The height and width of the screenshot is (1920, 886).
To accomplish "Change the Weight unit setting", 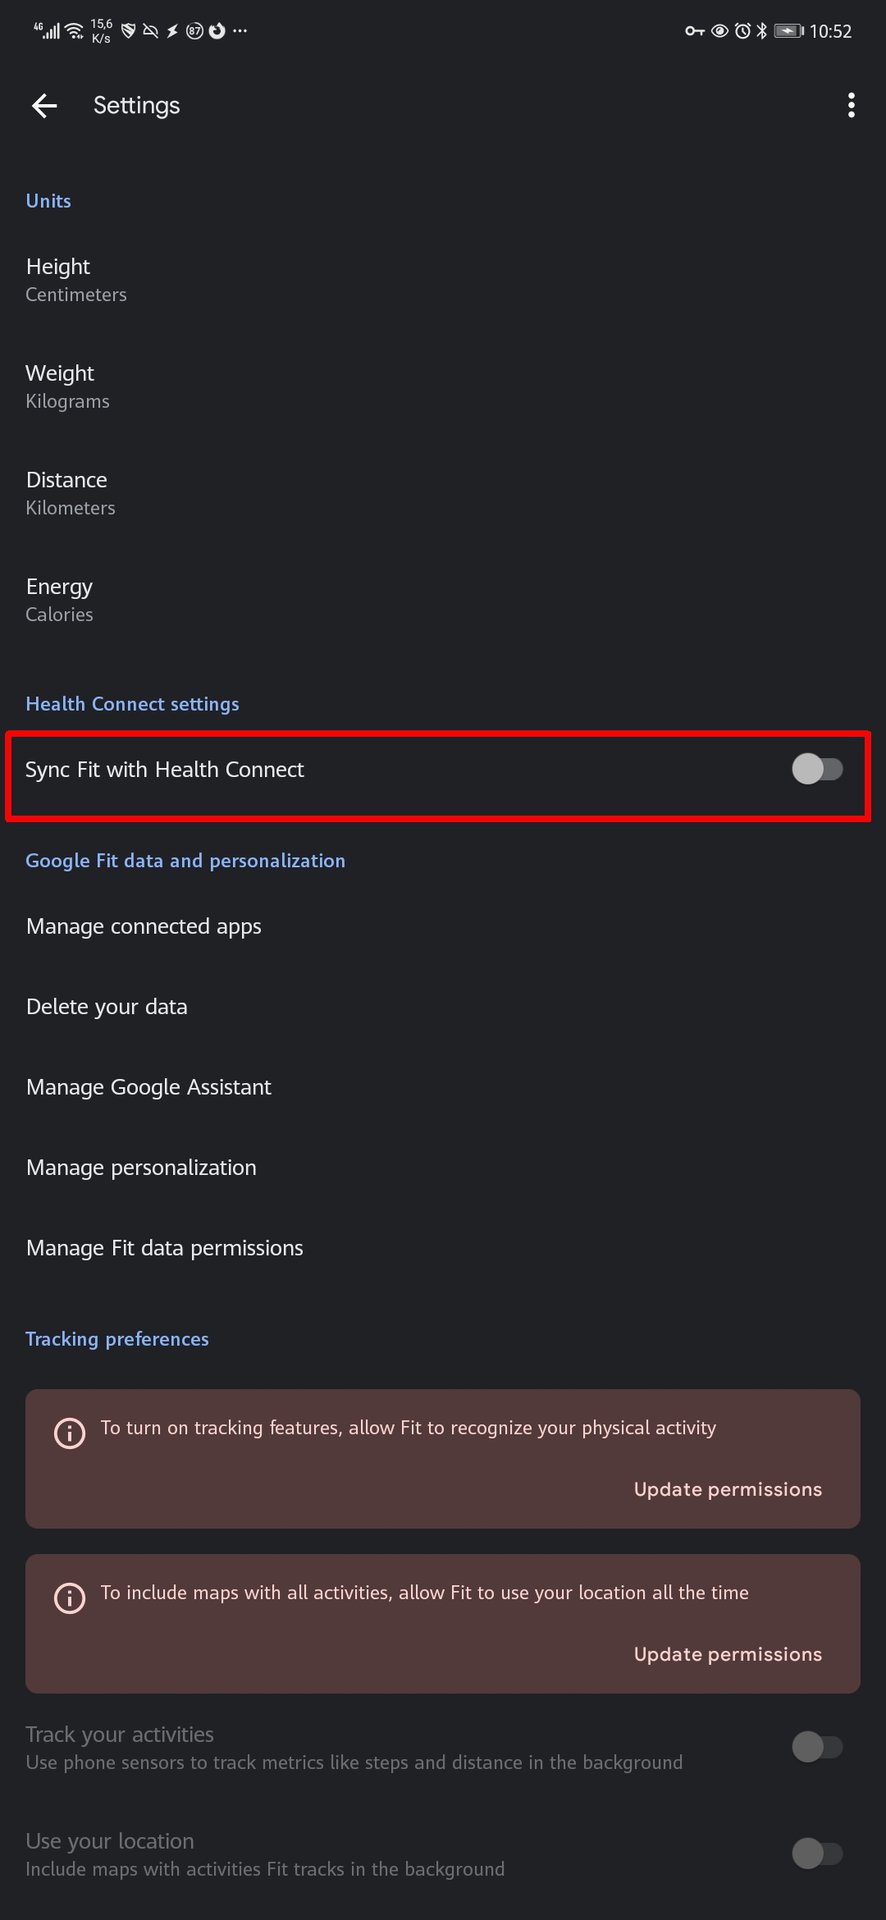I will click(68, 386).
